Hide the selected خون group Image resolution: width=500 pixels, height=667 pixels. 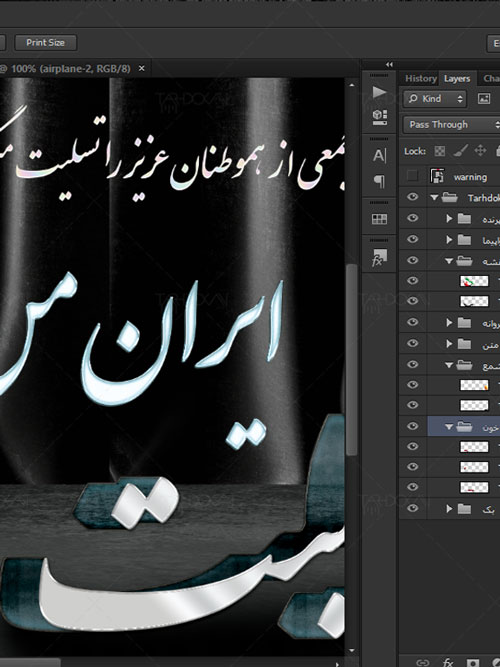[412, 426]
